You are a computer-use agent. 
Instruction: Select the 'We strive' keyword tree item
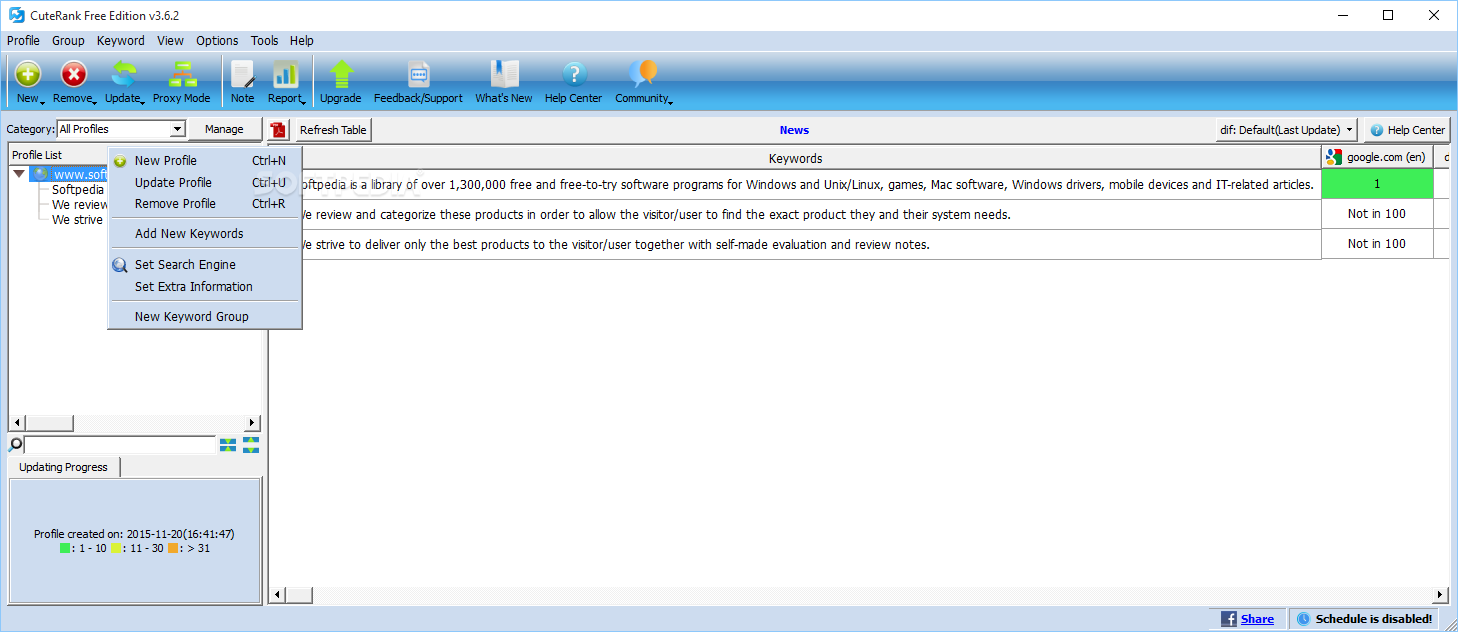77,219
